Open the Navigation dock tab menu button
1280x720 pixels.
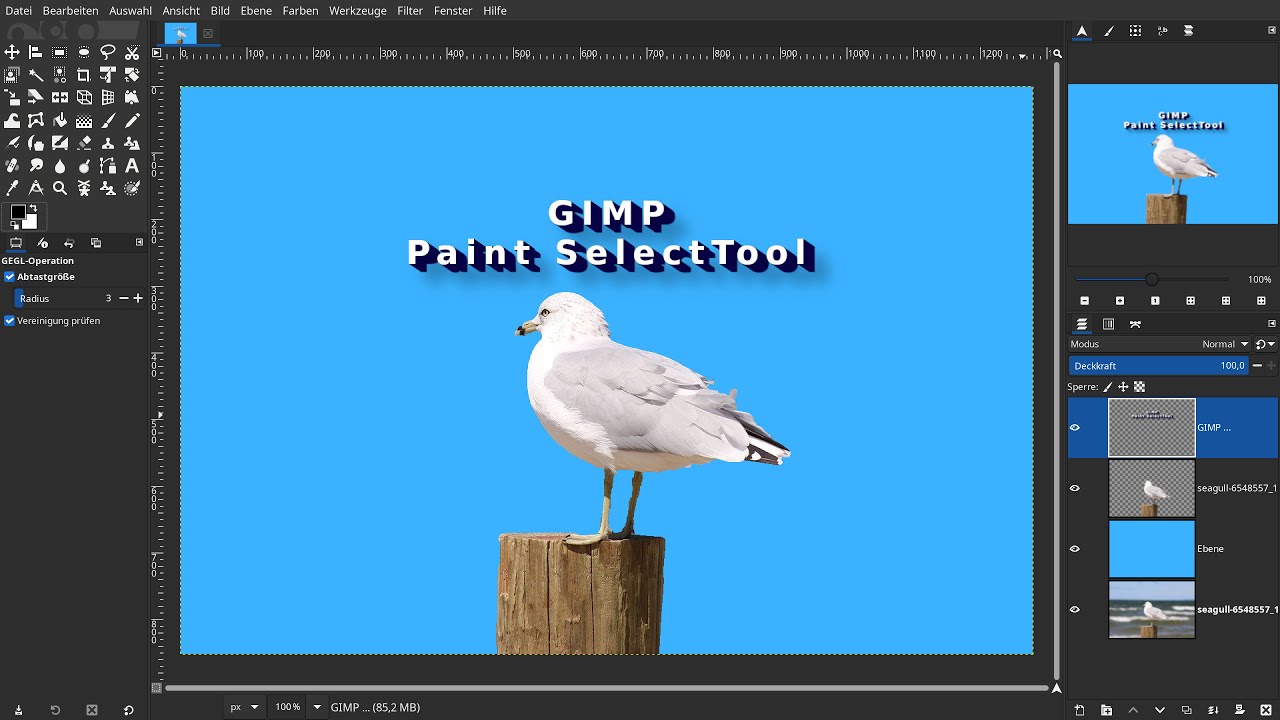click(x=1272, y=31)
